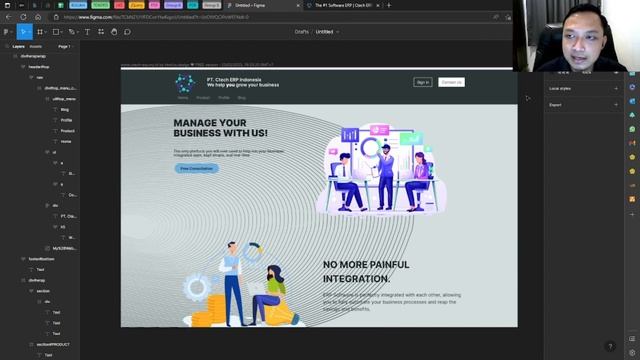This screenshot has height=360, width=640.
Task: Click the webcam video thumbnail
Action: [576, 36]
